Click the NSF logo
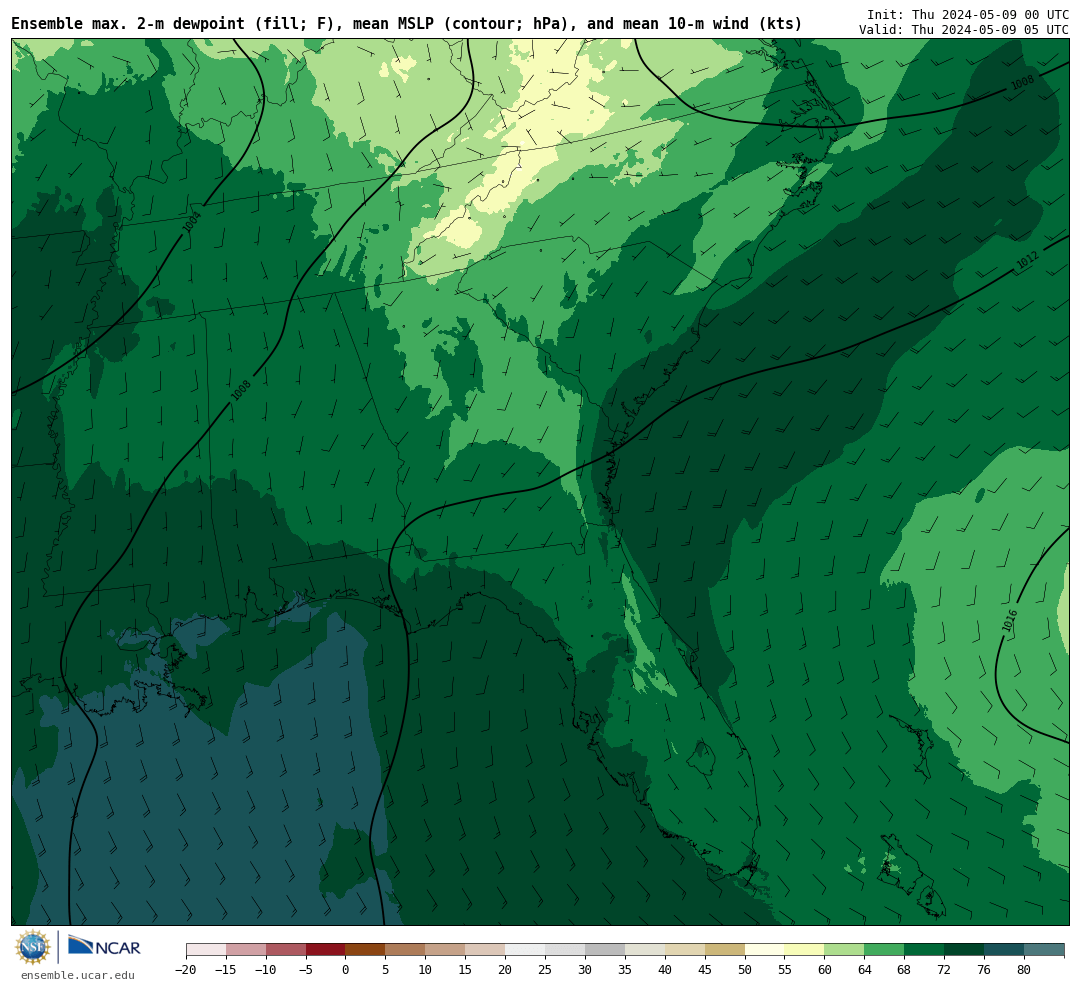 [x=33, y=947]
